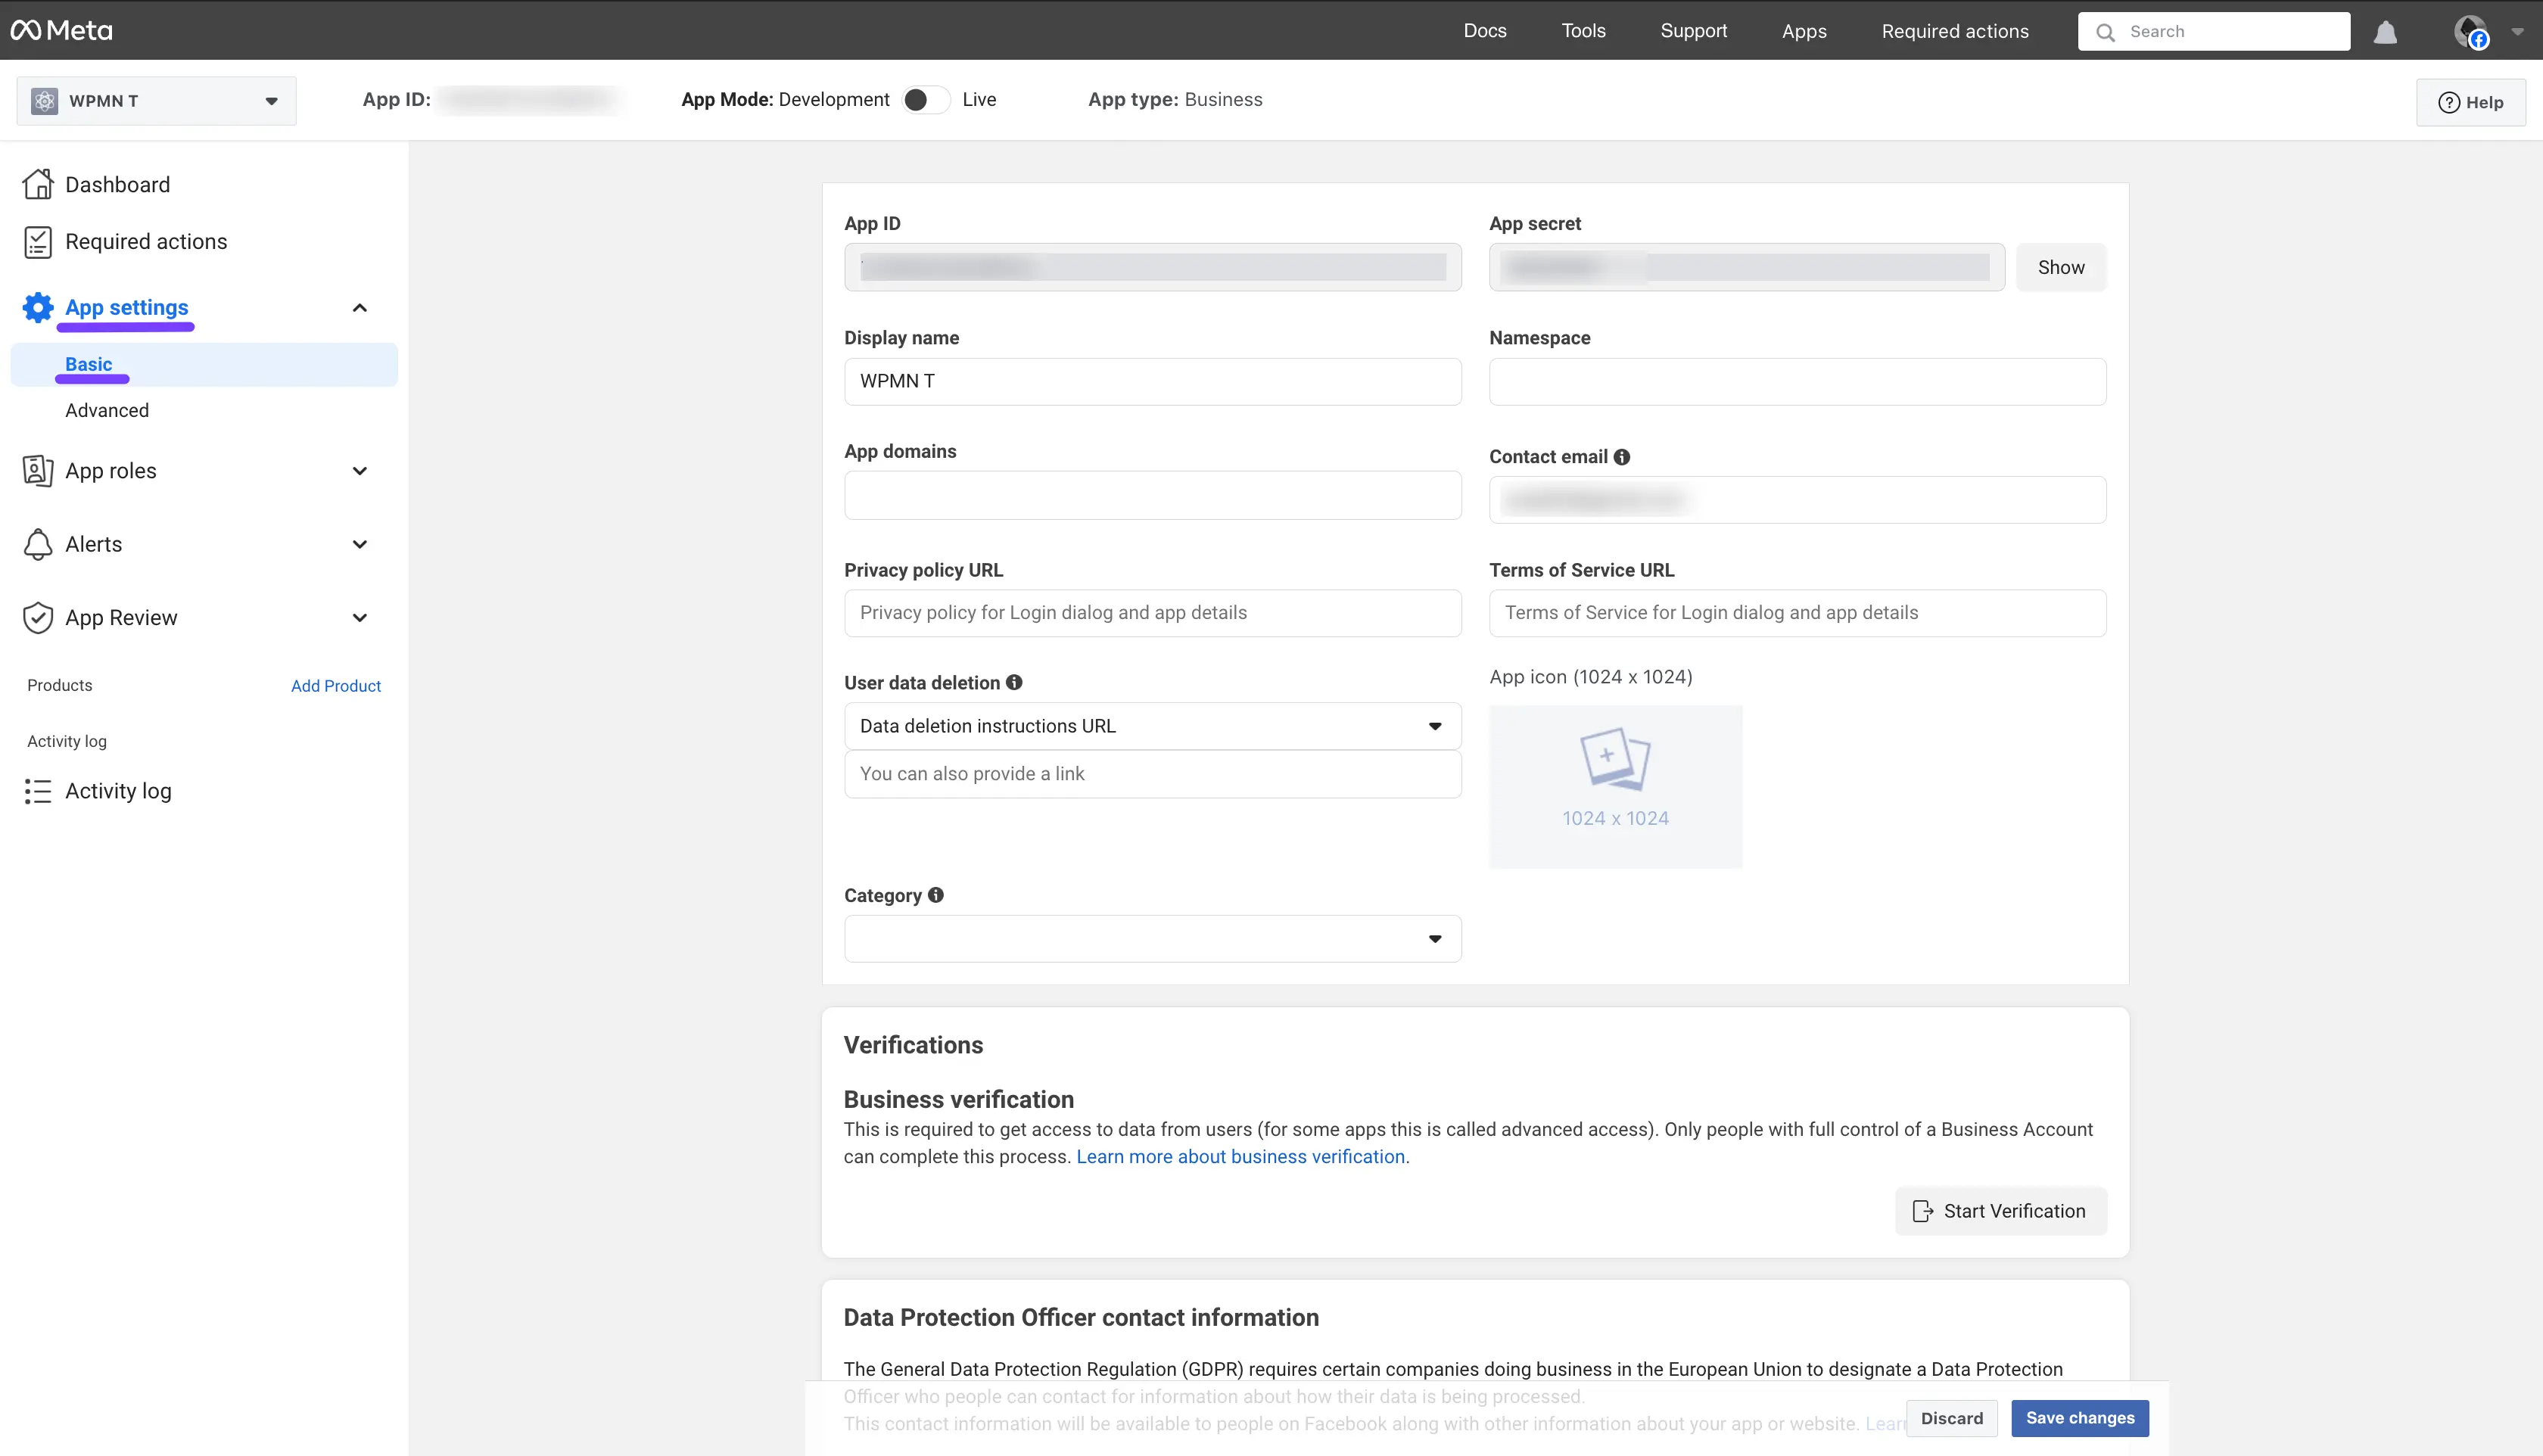2543x1456 pixels.
Task: Click the Privacy policy URL field
Action: (1152, 613)
